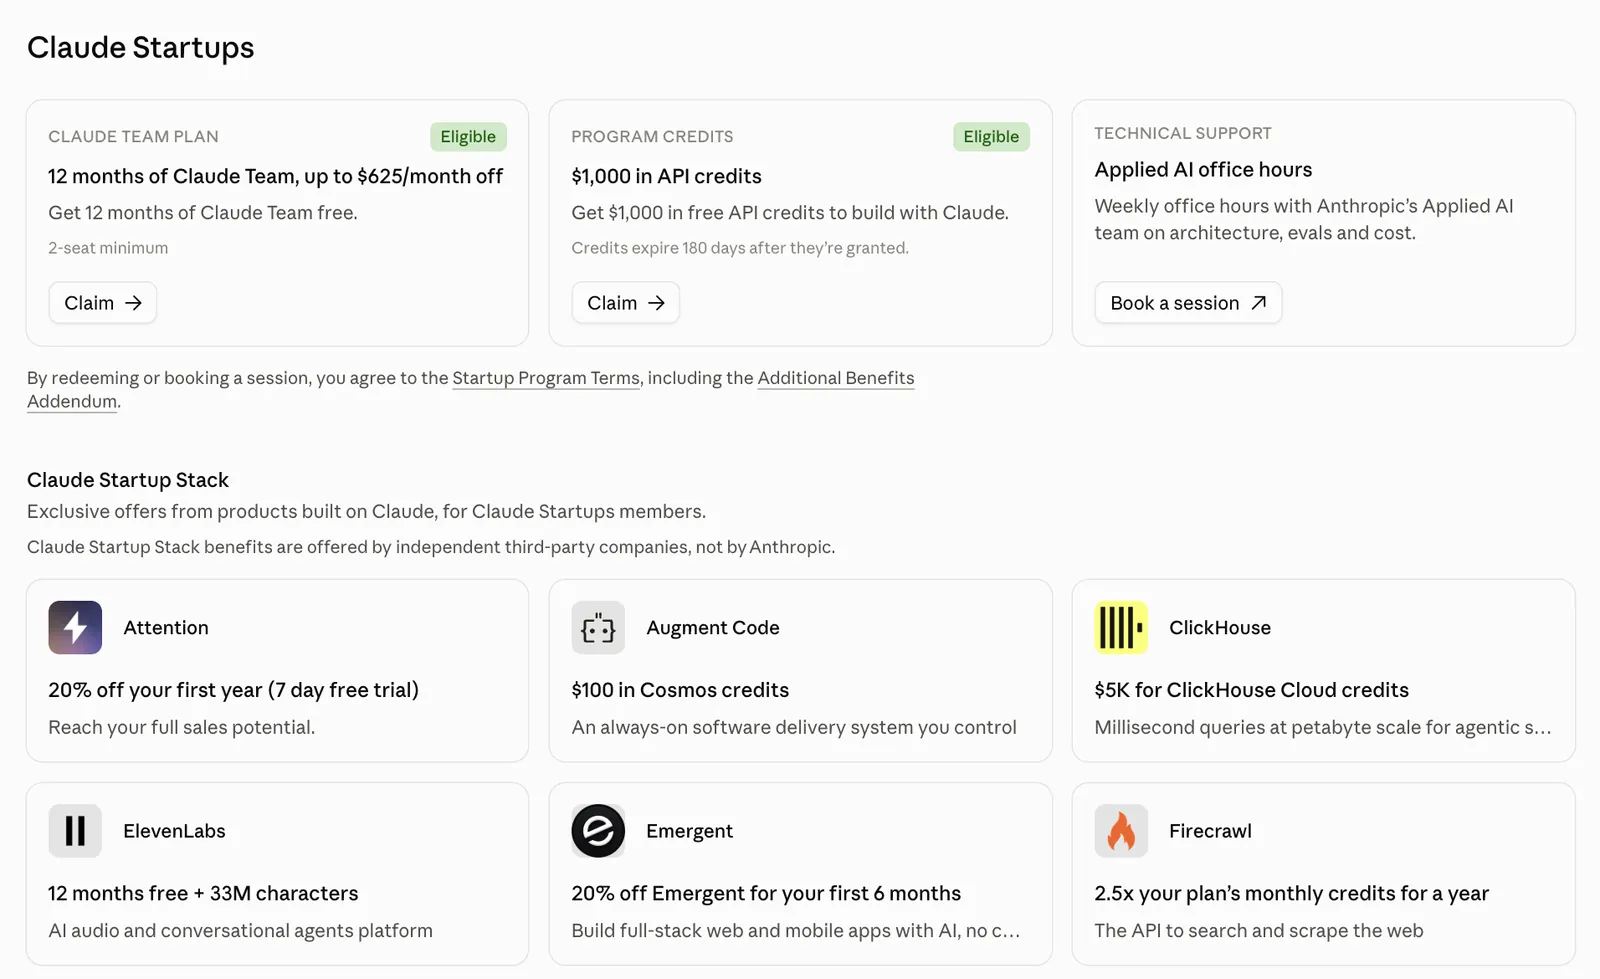
Task: Click 'The API to search and scrape the web'
Action: pyautogui.click(x=1258, y=930)
